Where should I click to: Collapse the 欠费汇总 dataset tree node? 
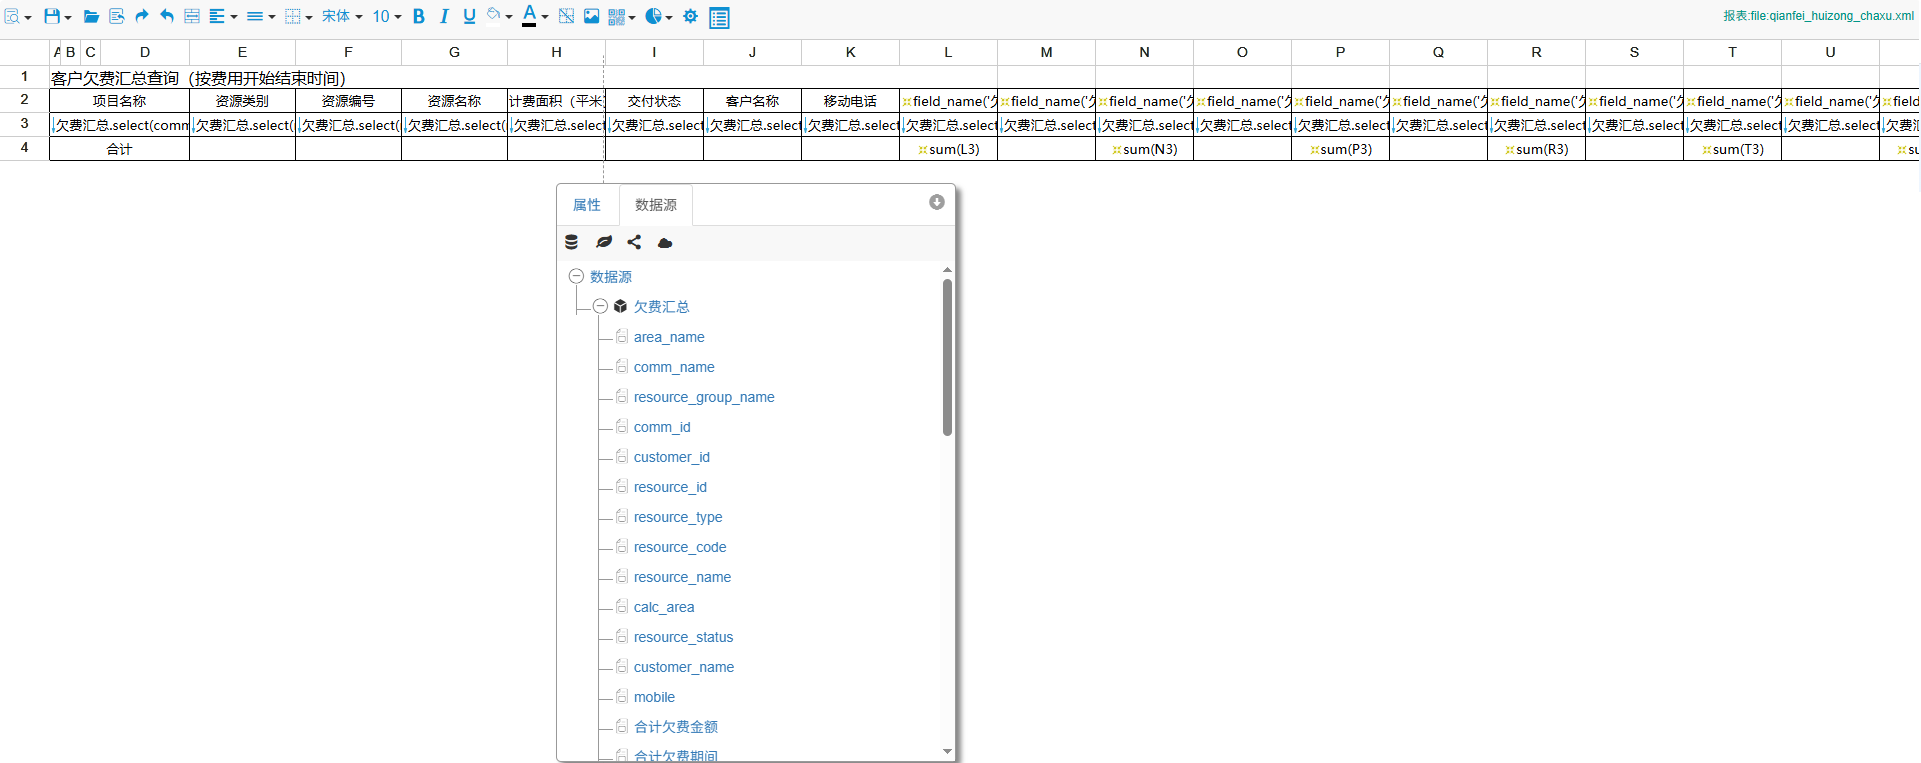point(600,307)
